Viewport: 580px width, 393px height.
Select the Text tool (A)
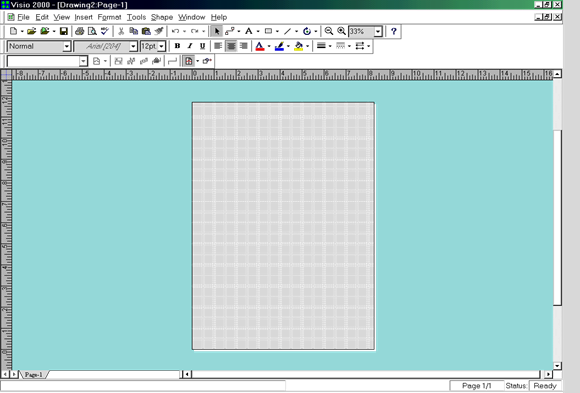pyautogui.click(x=249, y=31)
